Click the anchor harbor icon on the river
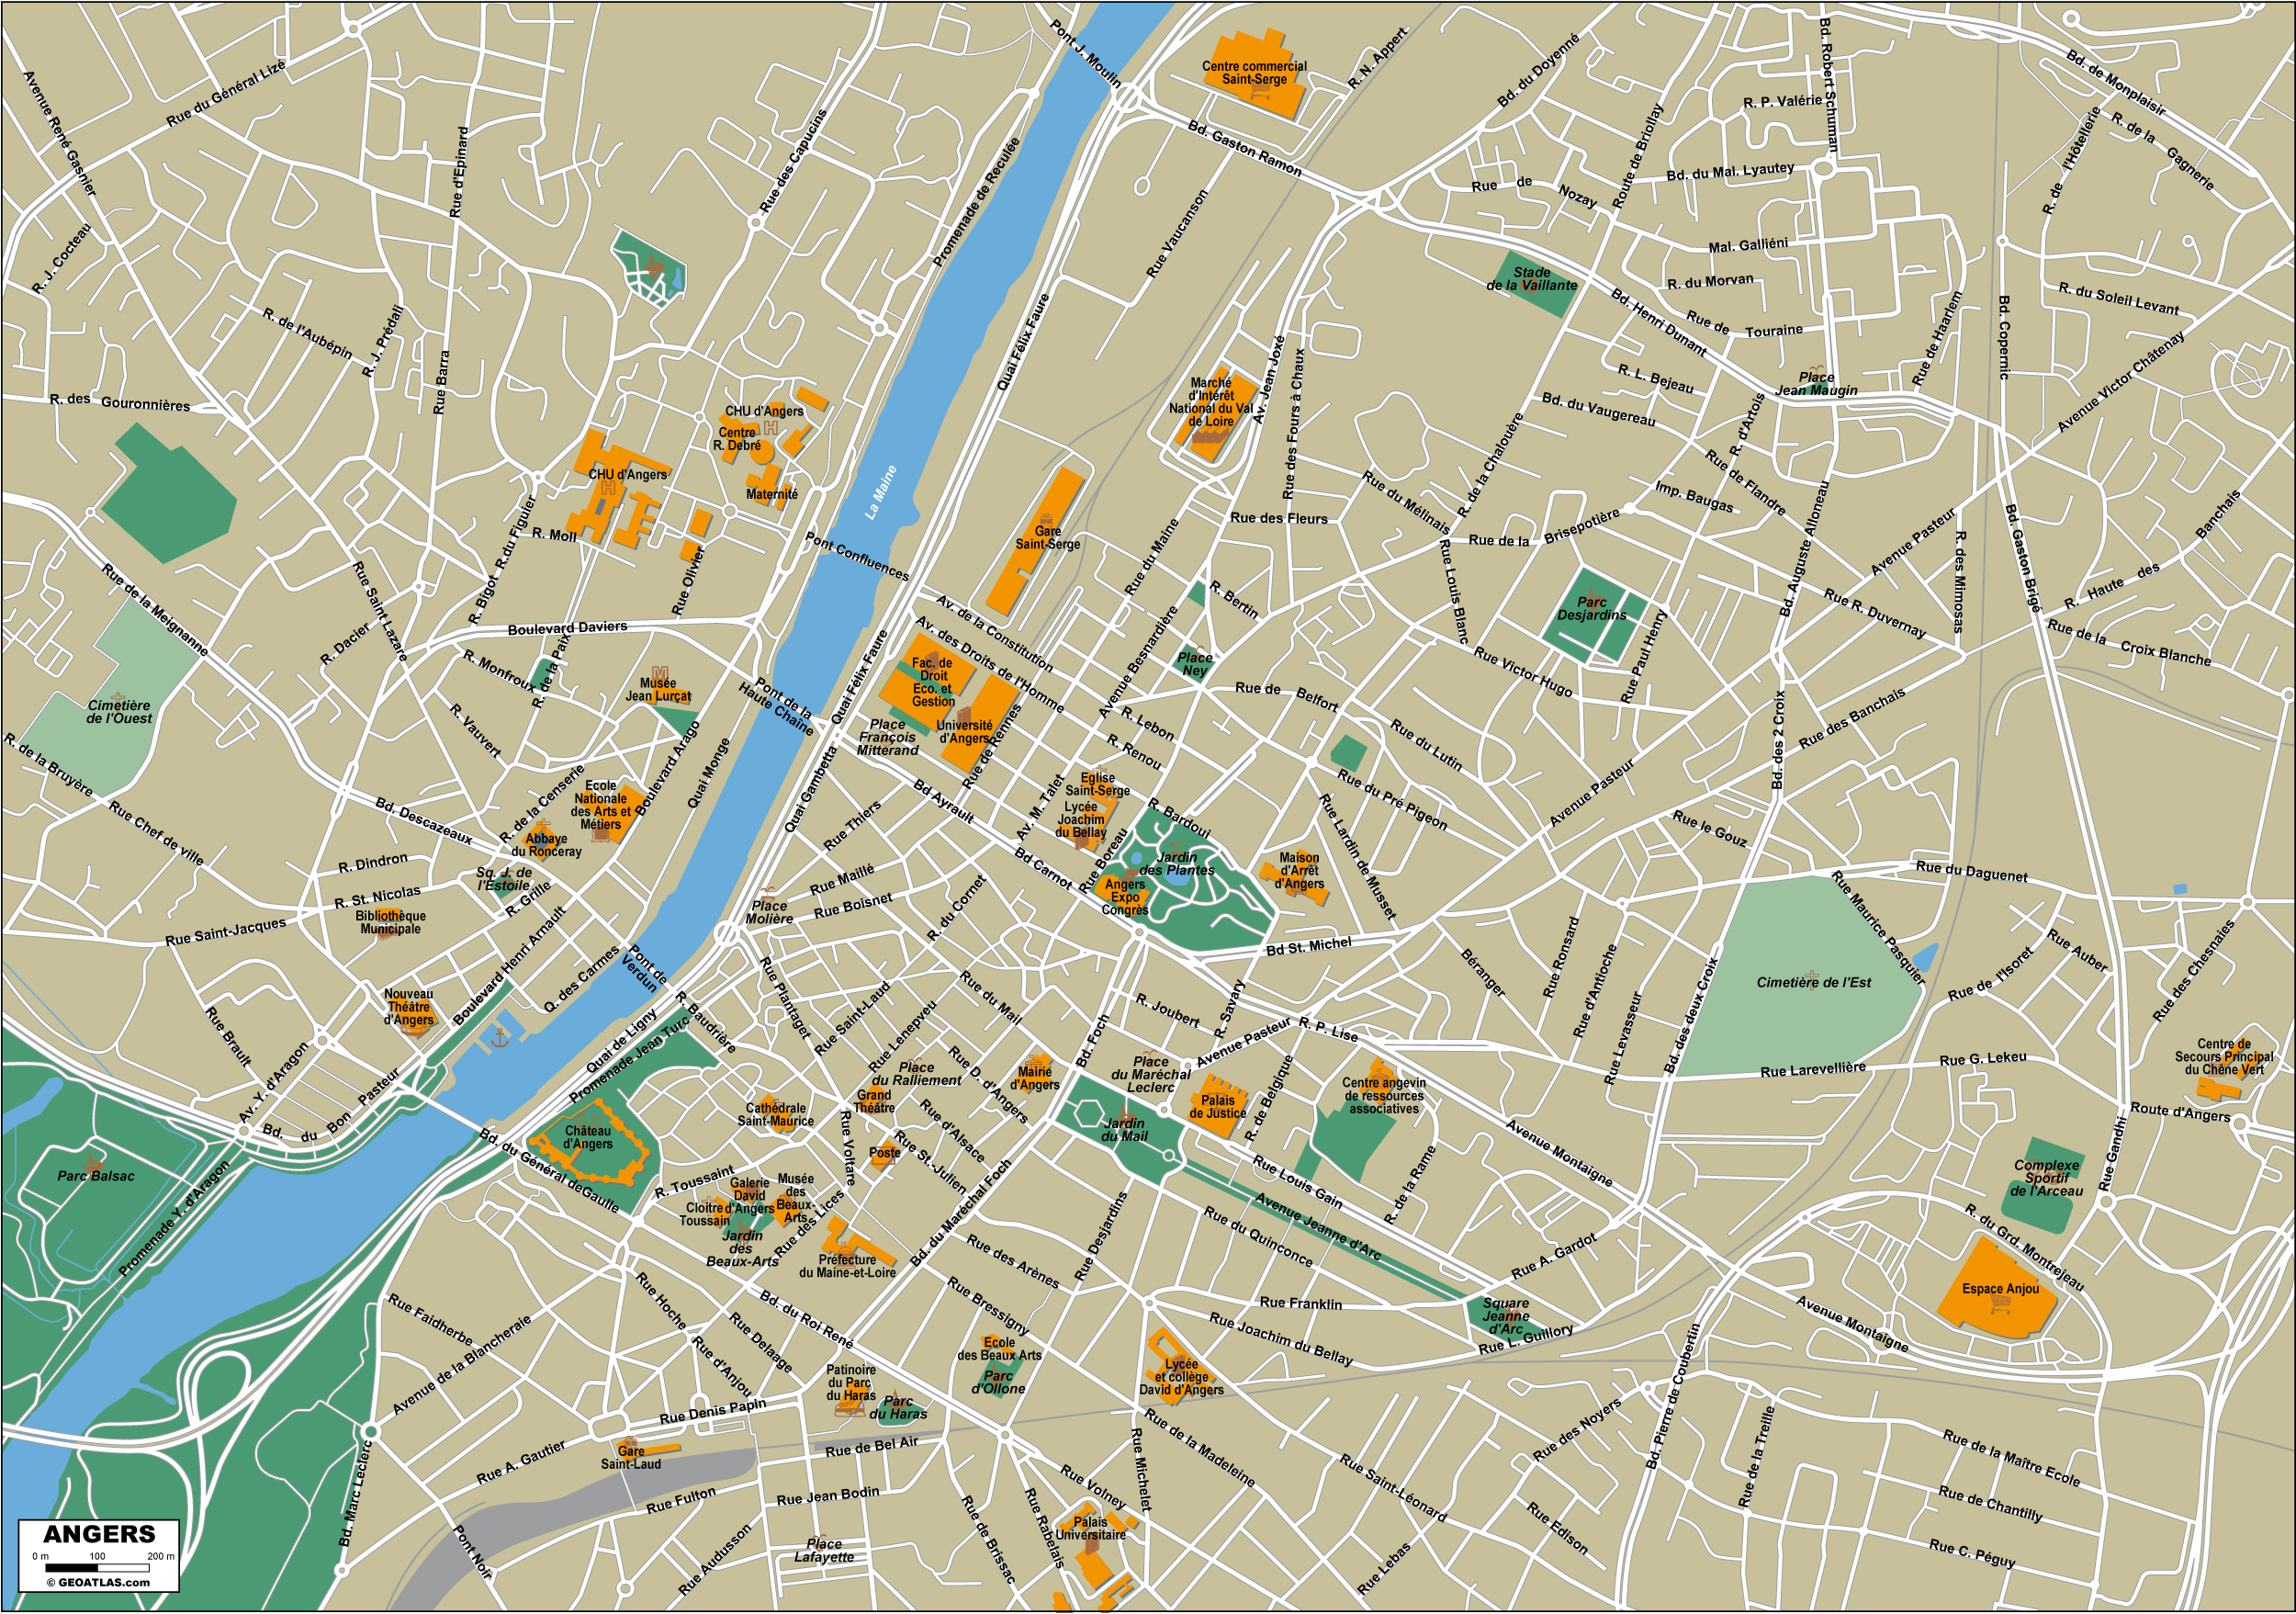 pyautogui.click(x=500, y=1038)
